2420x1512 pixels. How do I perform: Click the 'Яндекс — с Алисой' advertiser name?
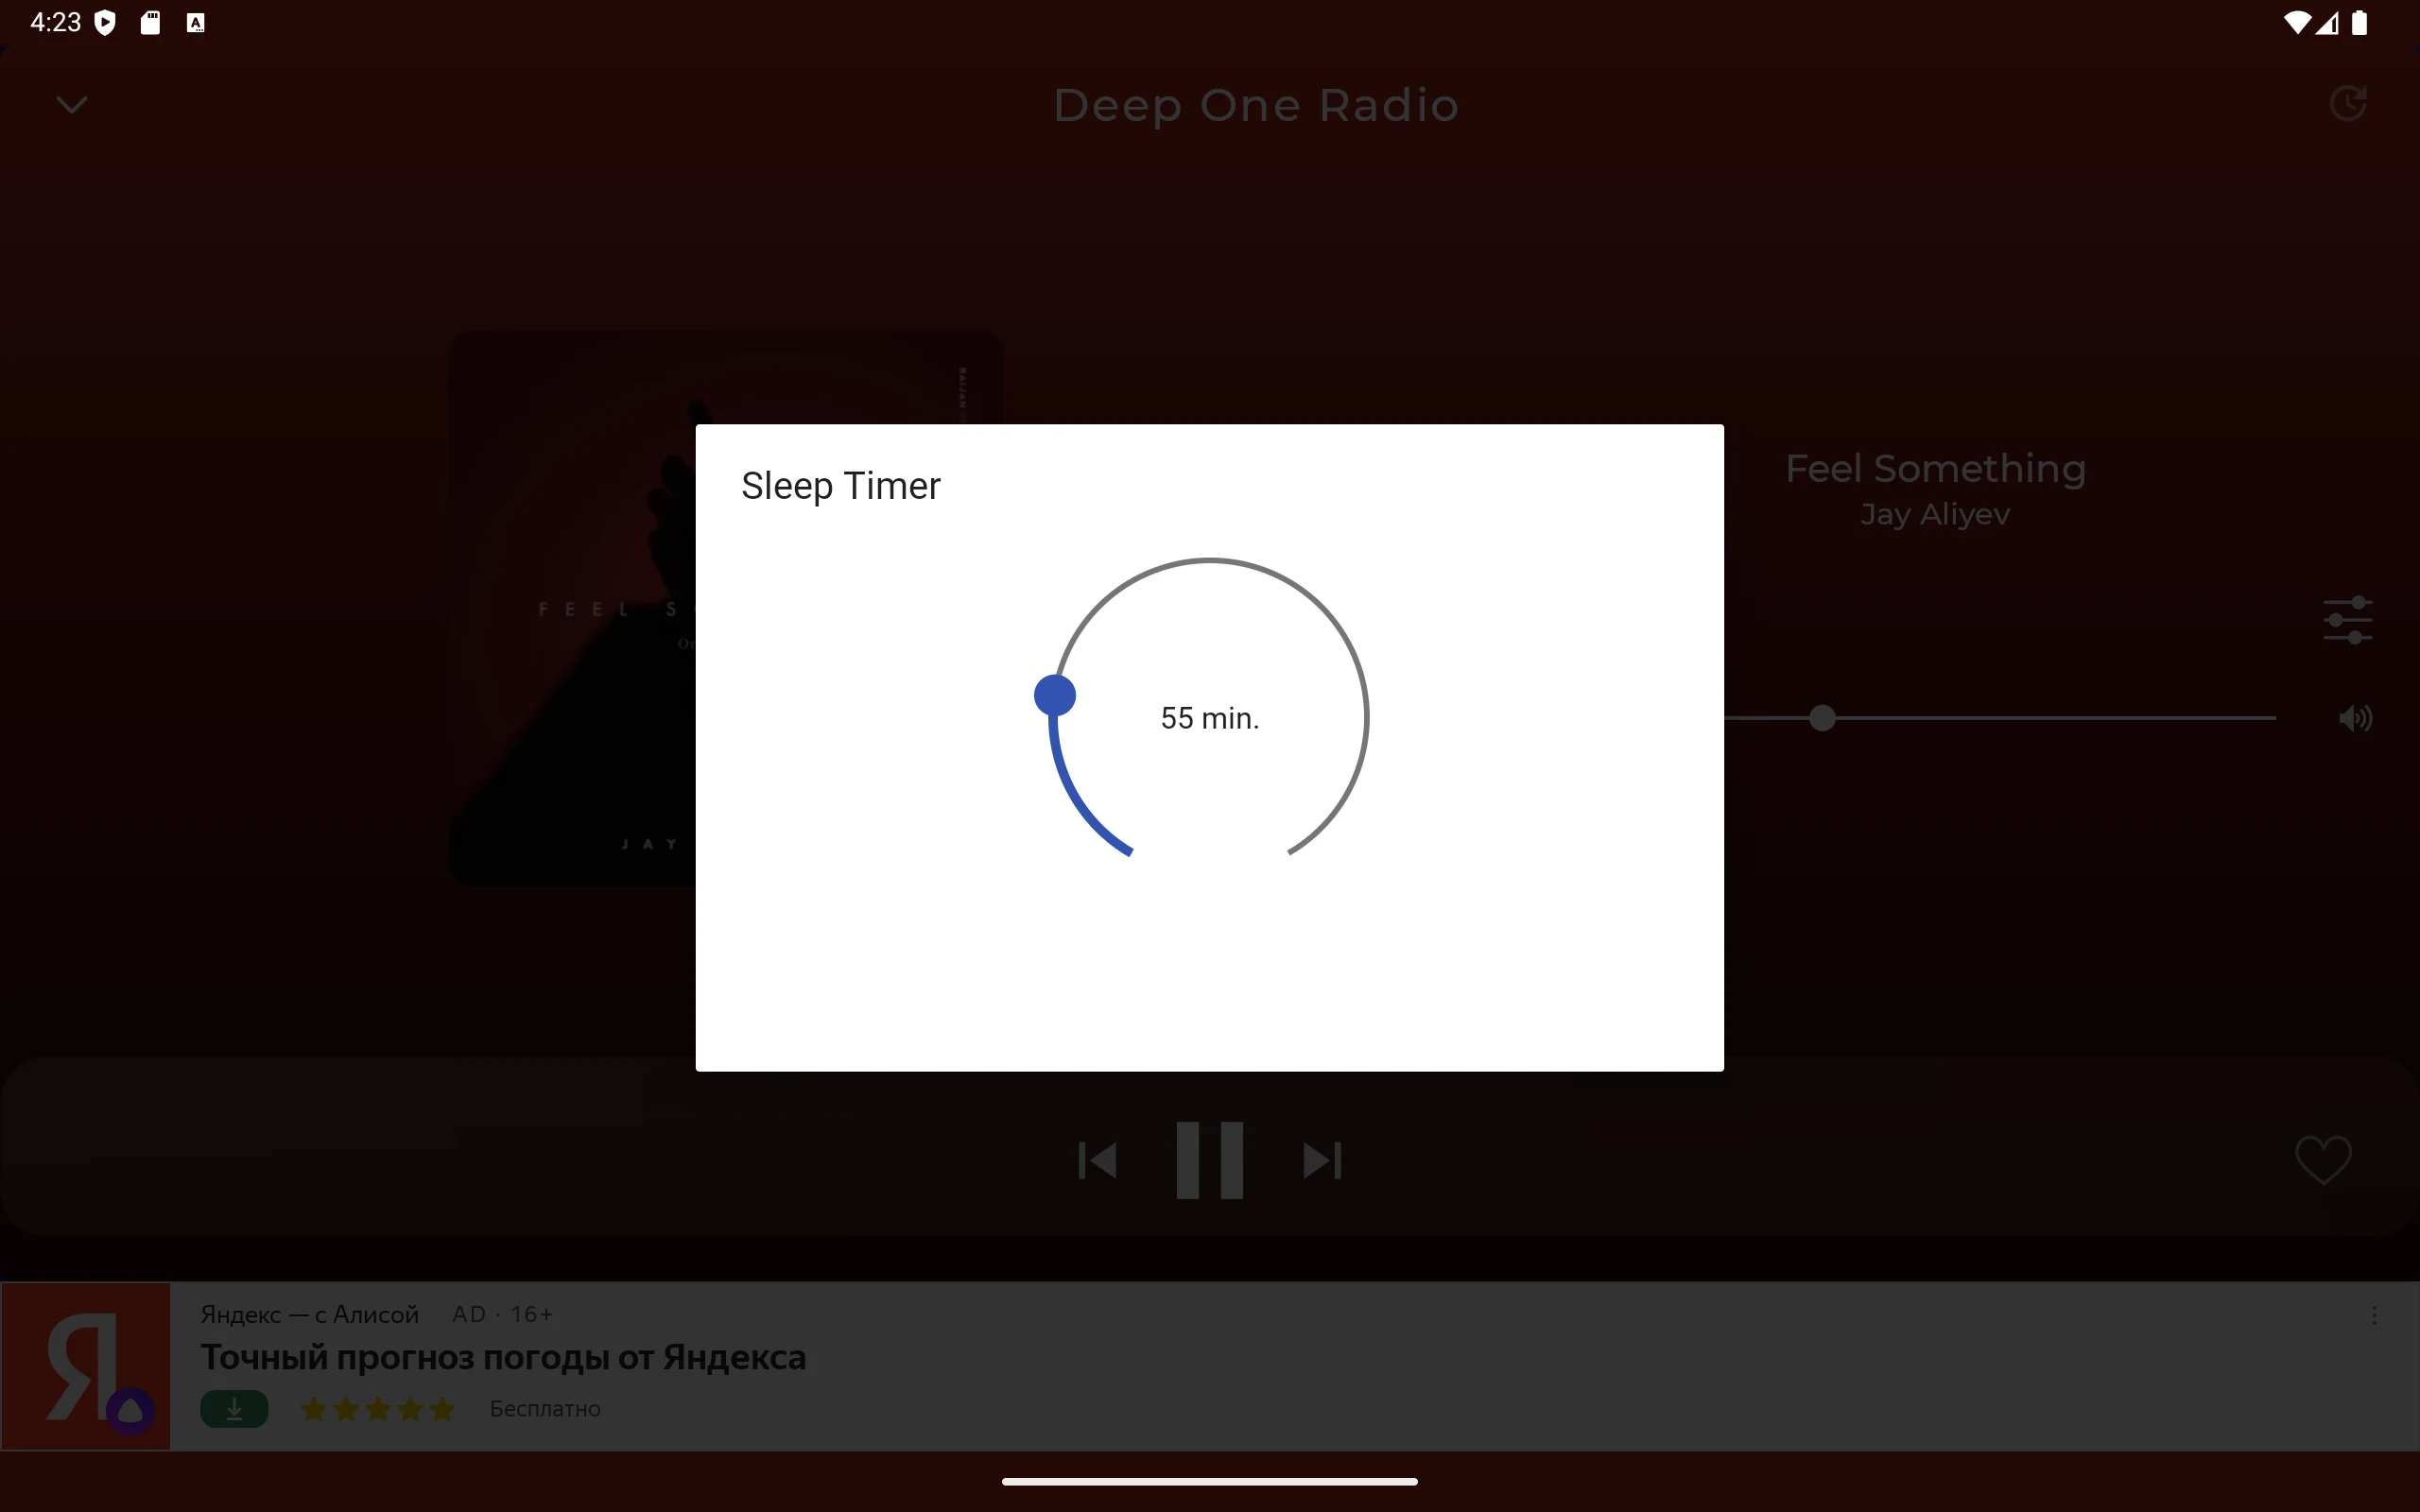coord(309,1314)
